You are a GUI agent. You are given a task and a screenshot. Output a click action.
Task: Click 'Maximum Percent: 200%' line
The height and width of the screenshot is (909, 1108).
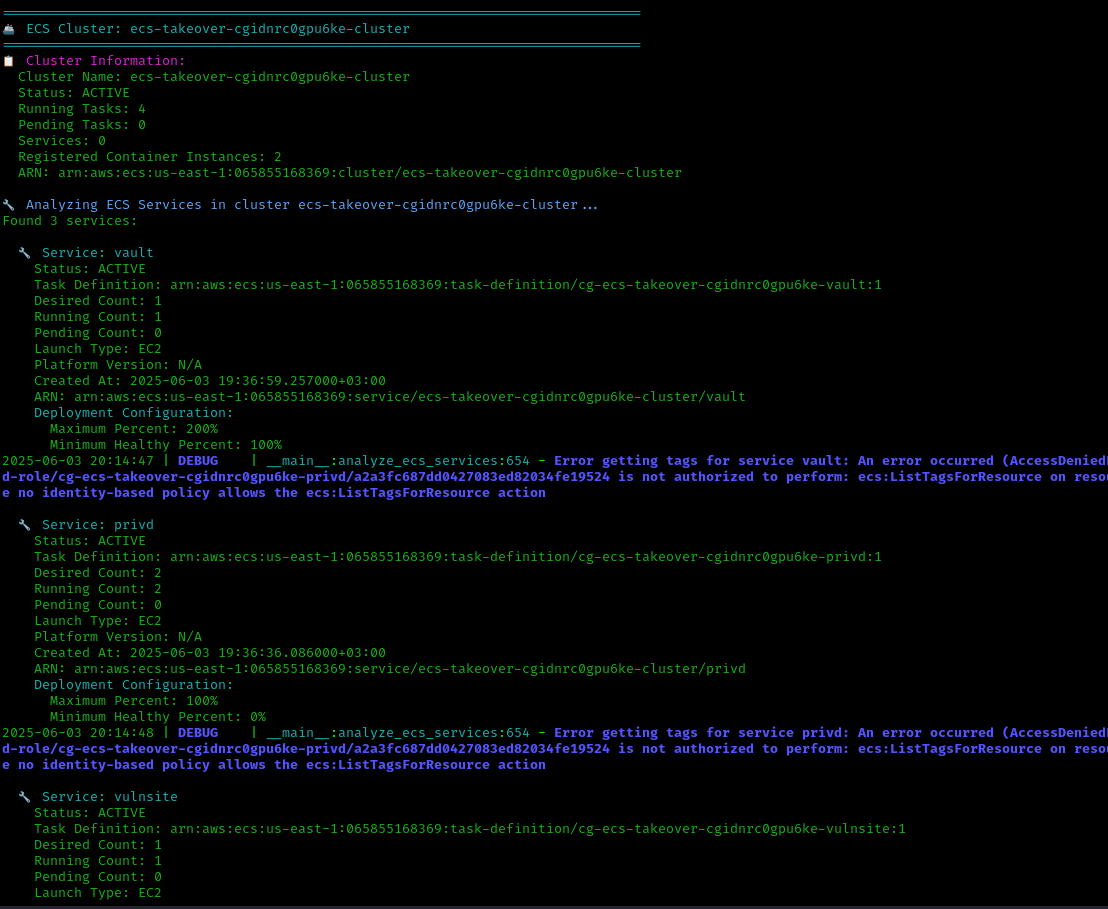tap(134, 429)
